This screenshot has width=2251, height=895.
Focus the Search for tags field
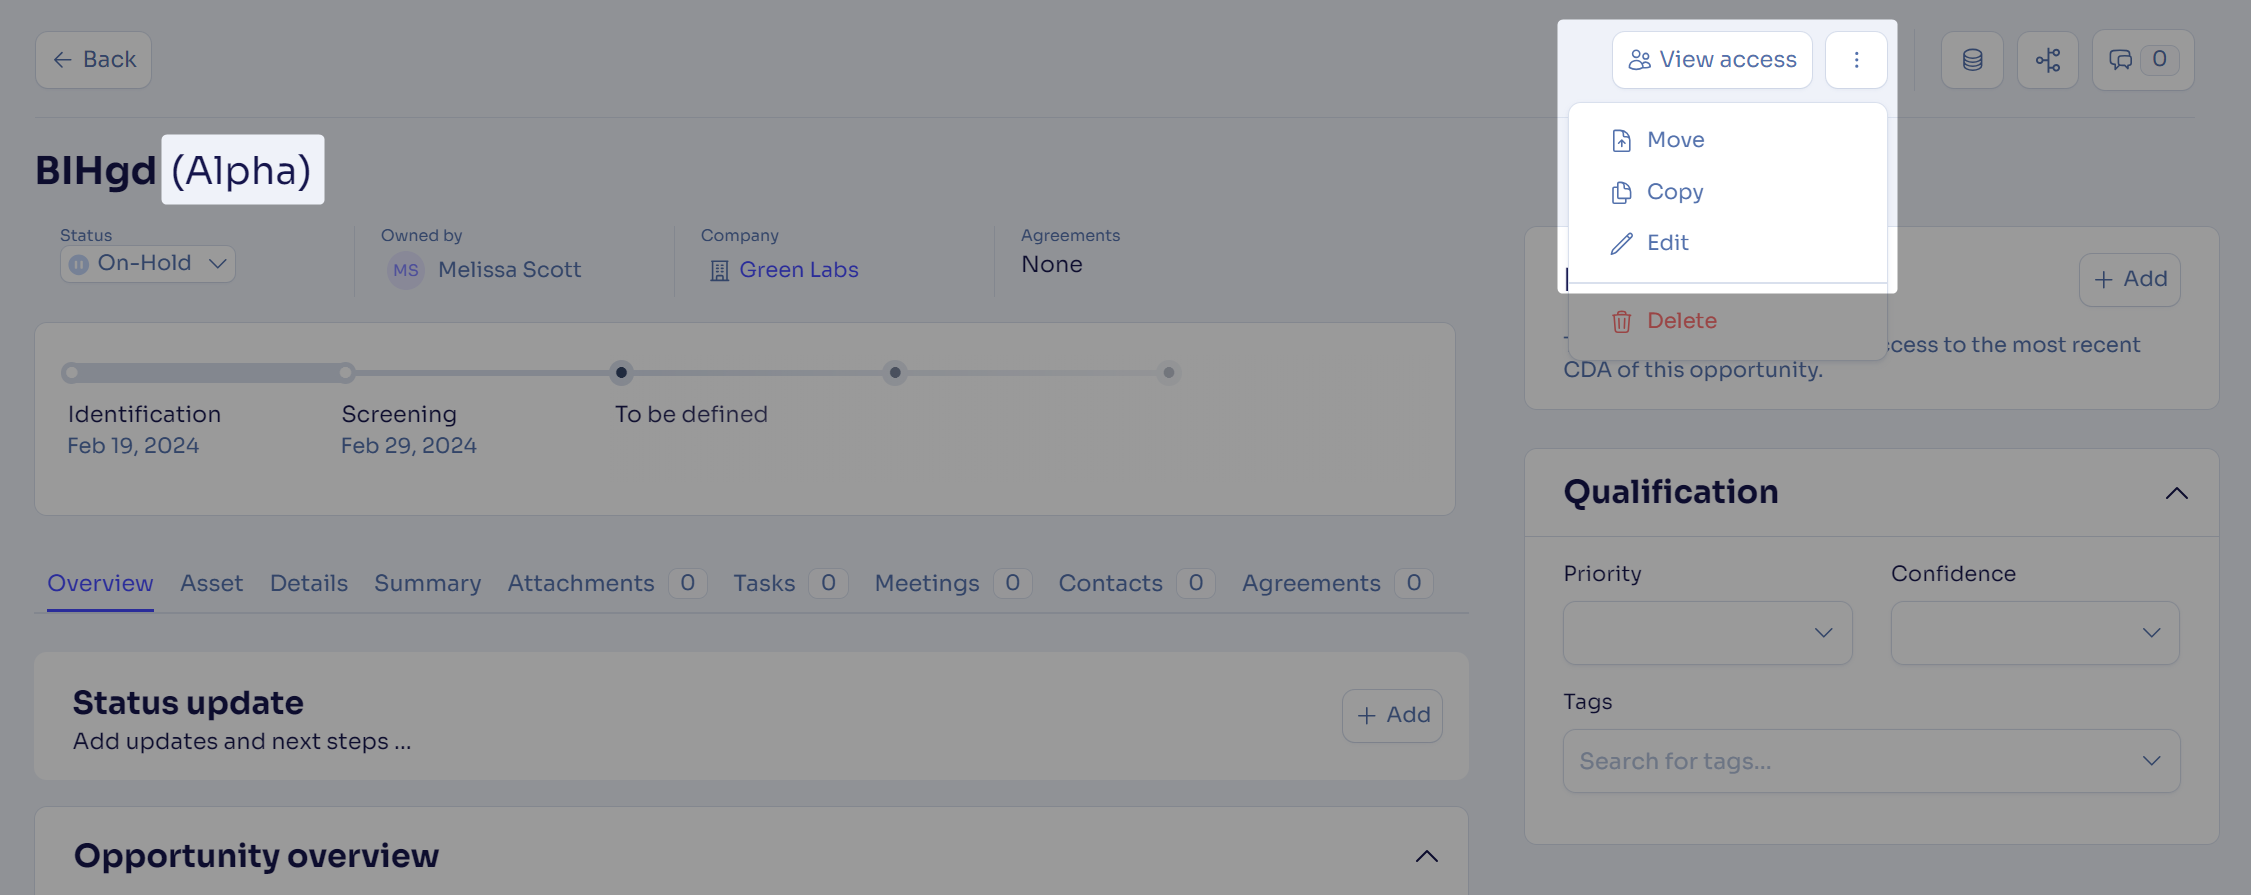pos(1871,761)
